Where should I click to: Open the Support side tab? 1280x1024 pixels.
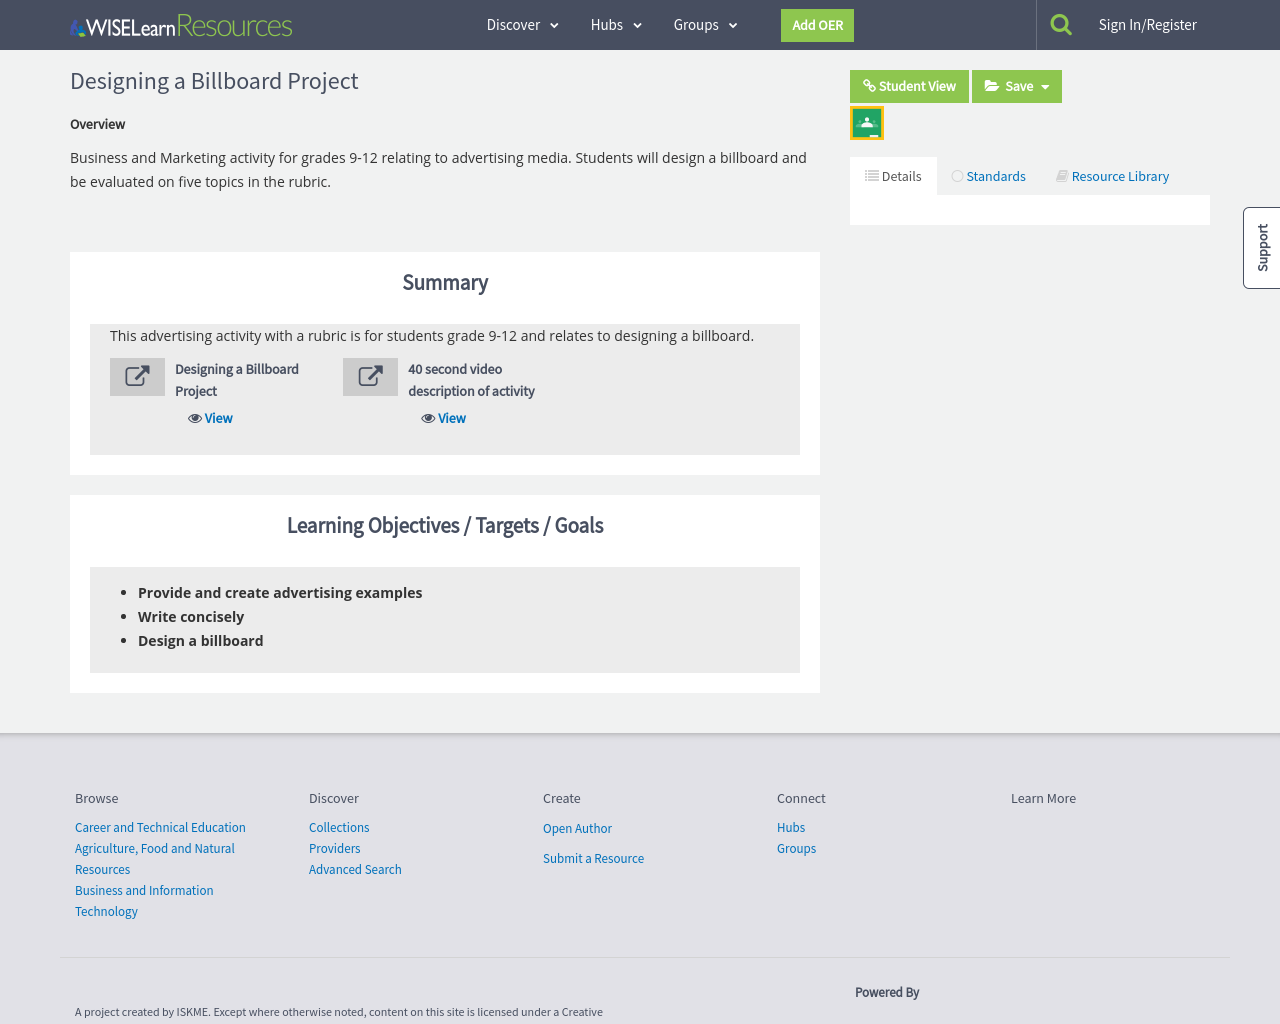[x=1262, y=248]
